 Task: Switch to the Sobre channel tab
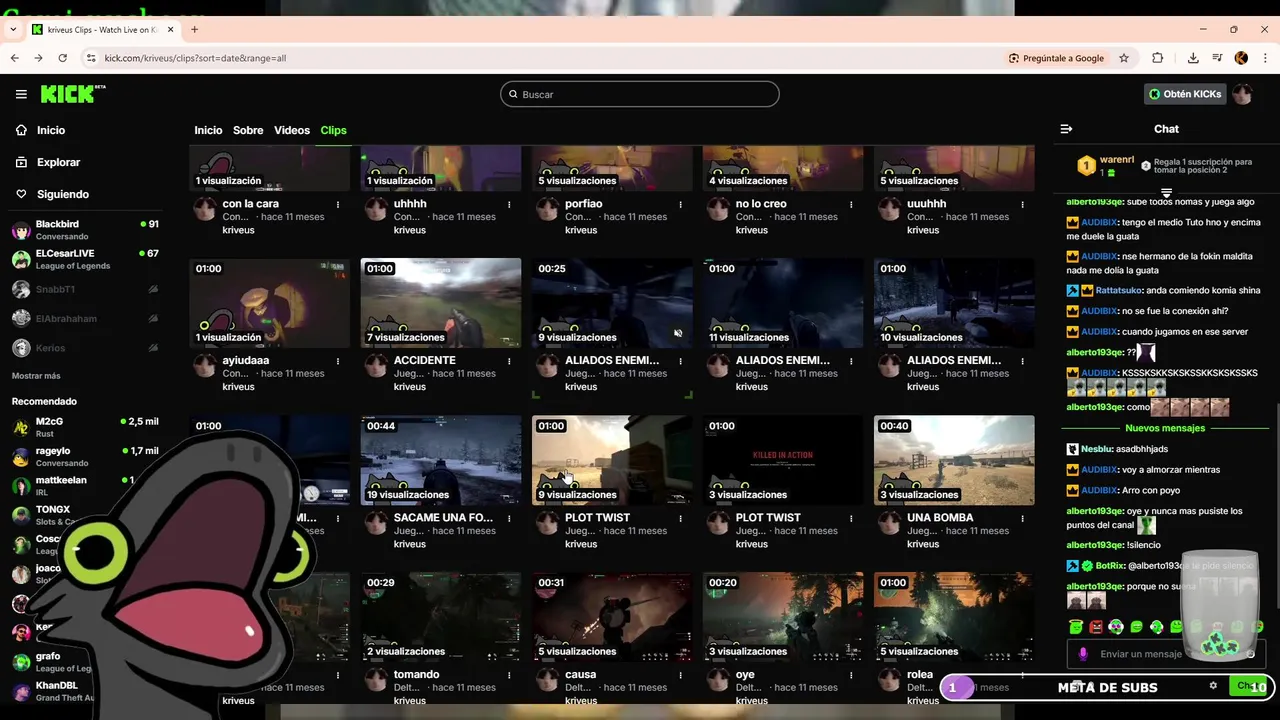click(x=248, y=130)
